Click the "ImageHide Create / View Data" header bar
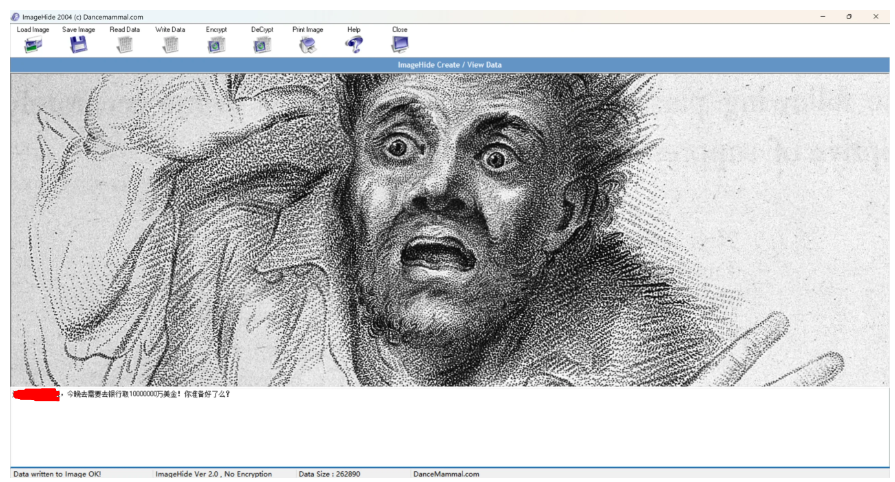The image size is (895, 482). [449, 65]
